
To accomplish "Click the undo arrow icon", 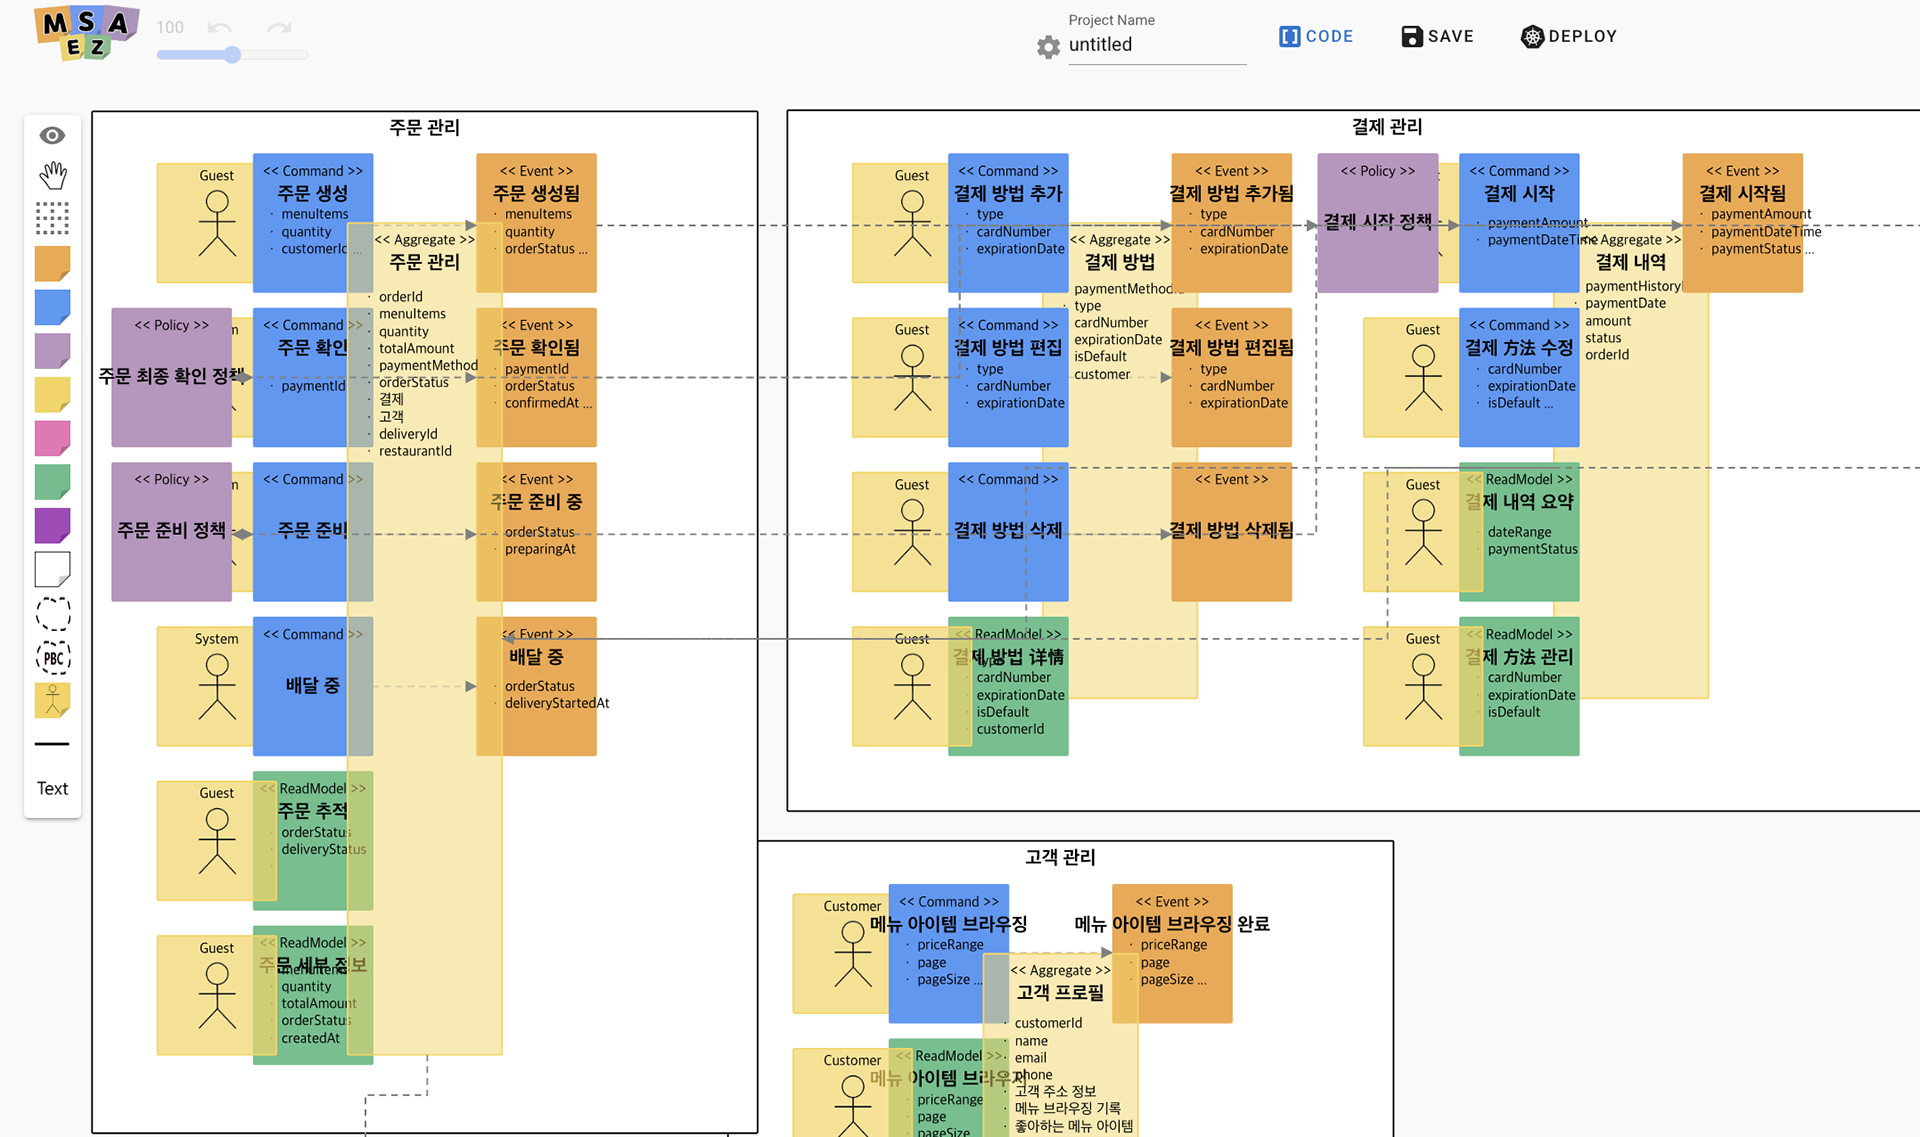I will tap(220, 28).
